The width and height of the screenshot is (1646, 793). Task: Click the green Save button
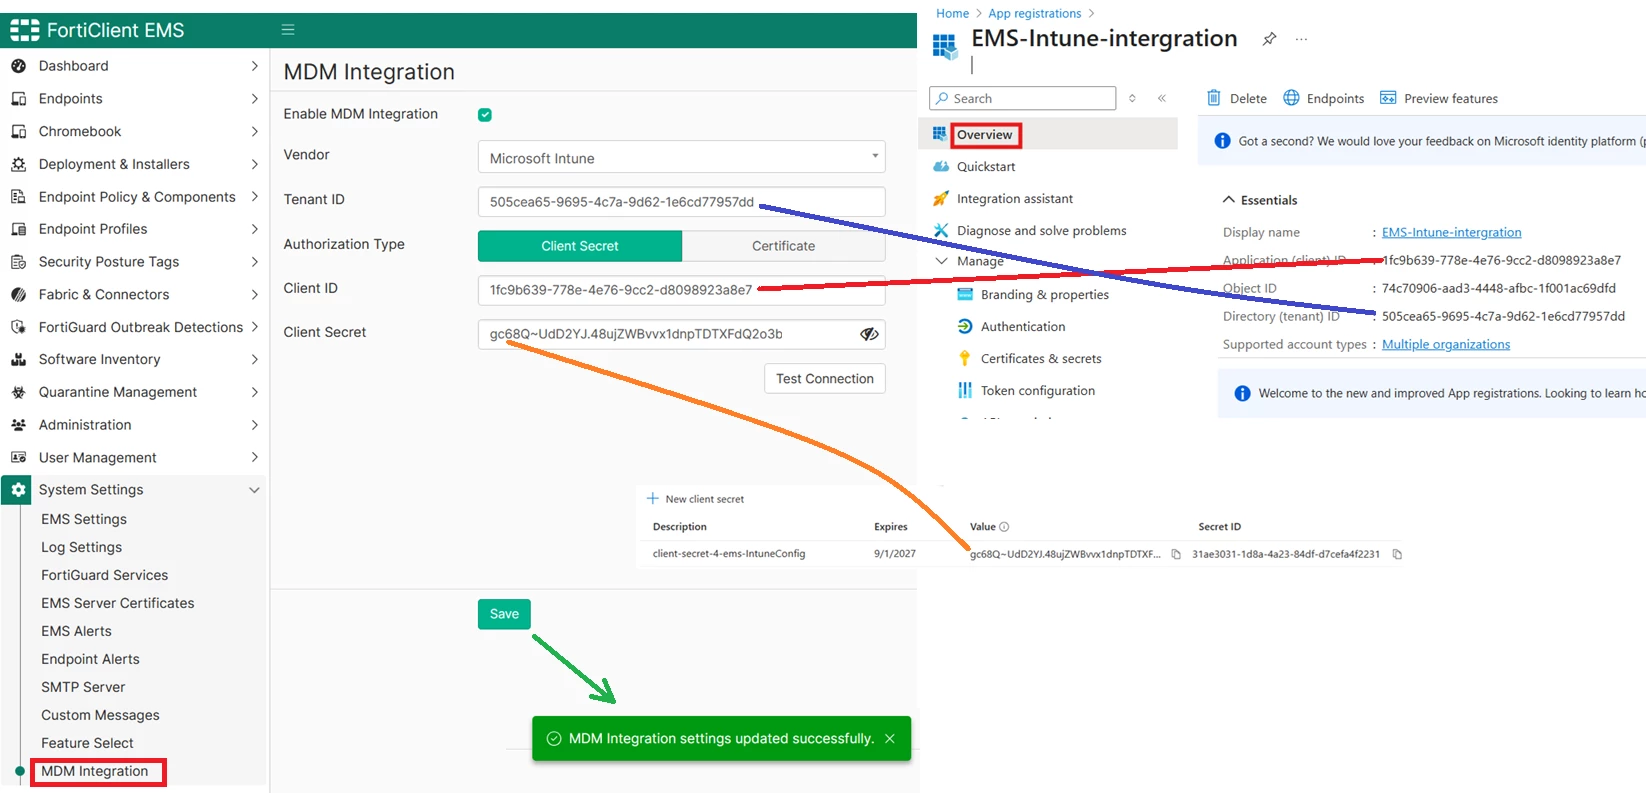pyautogui.click(x=504, y=614)
